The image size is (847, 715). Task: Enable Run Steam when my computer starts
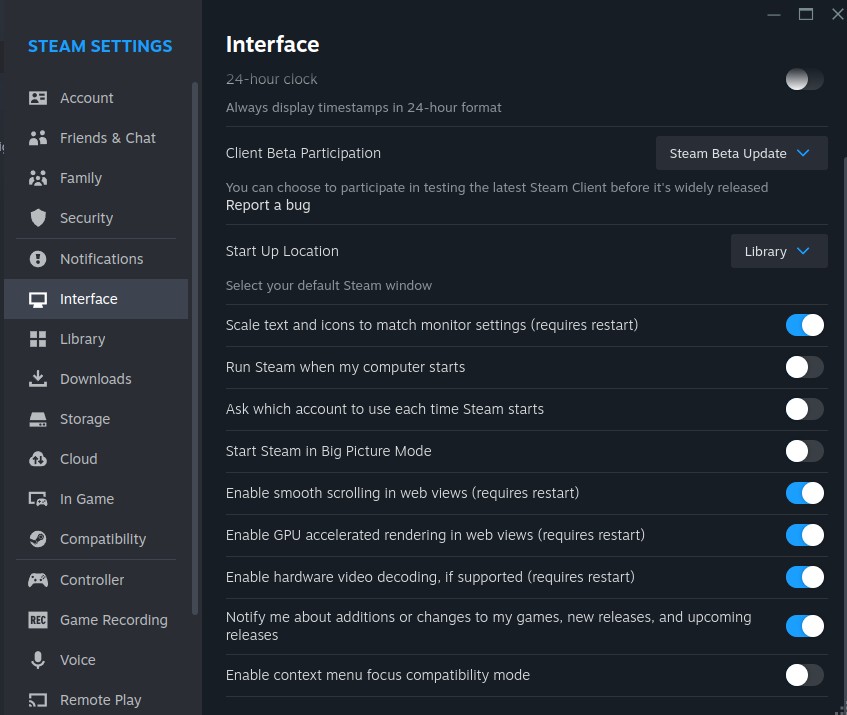[804, 367]
